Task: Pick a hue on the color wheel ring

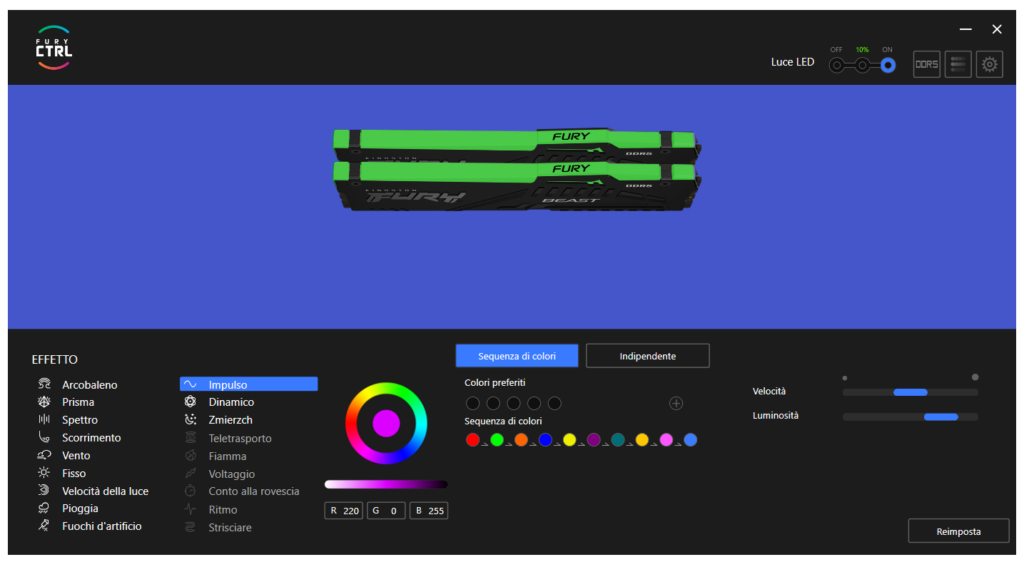Action: click(386, 388)
